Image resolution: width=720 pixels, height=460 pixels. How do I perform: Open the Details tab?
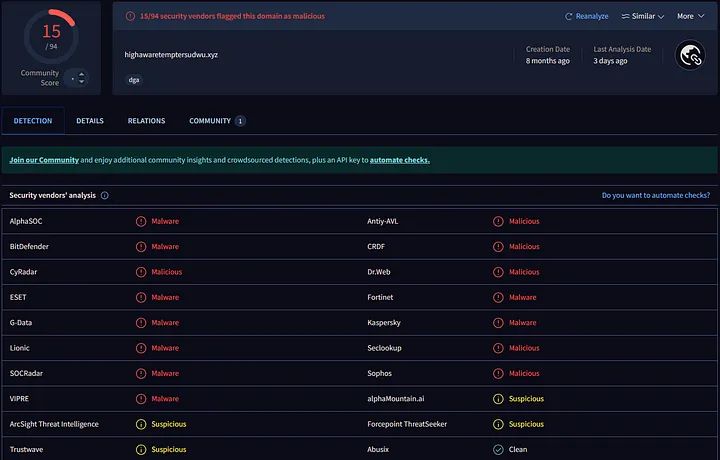click(90, 121)
